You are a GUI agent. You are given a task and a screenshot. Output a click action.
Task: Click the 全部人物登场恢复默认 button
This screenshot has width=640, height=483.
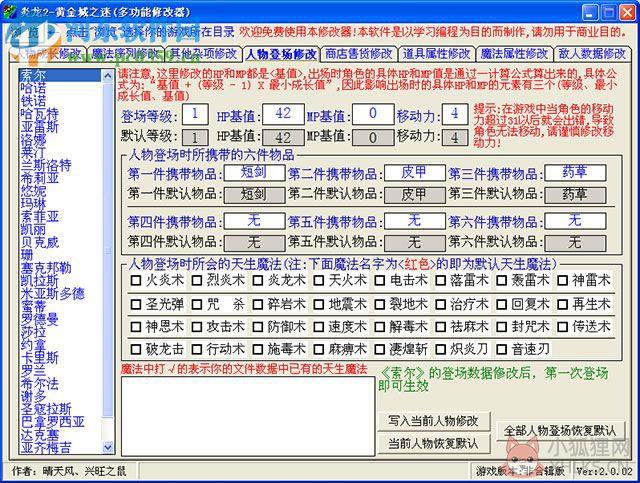pyautogui.click(x=560, y=431)
